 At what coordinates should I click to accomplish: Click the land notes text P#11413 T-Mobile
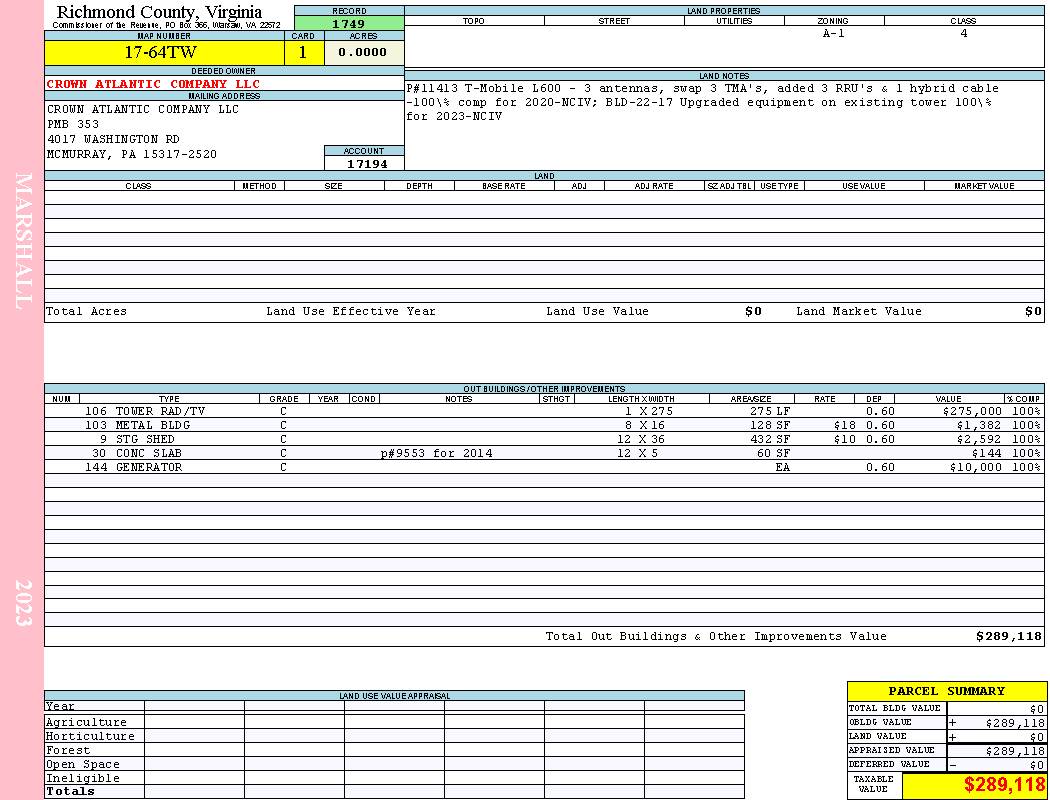(465, 88)
